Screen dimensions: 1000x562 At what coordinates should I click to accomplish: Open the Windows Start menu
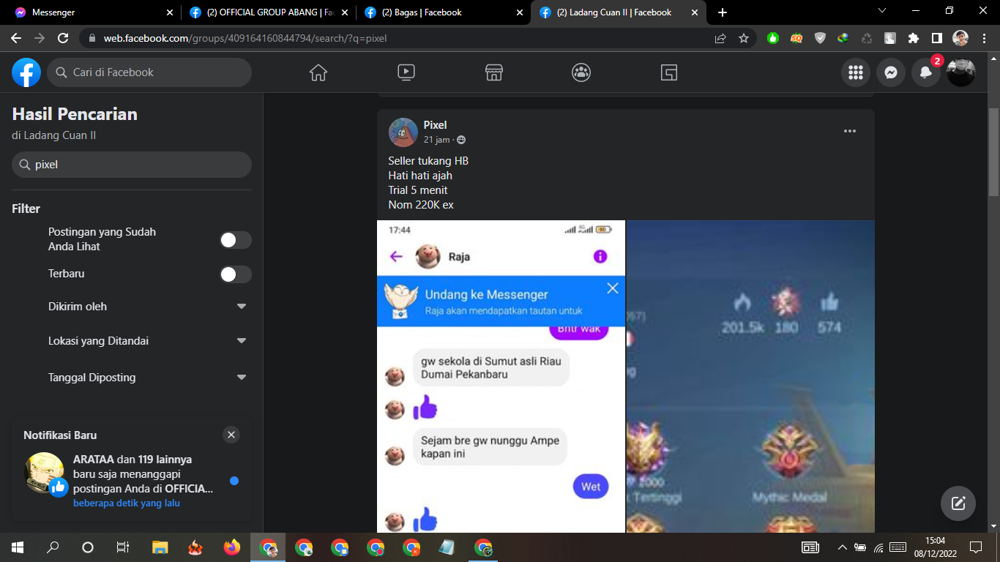17,547
